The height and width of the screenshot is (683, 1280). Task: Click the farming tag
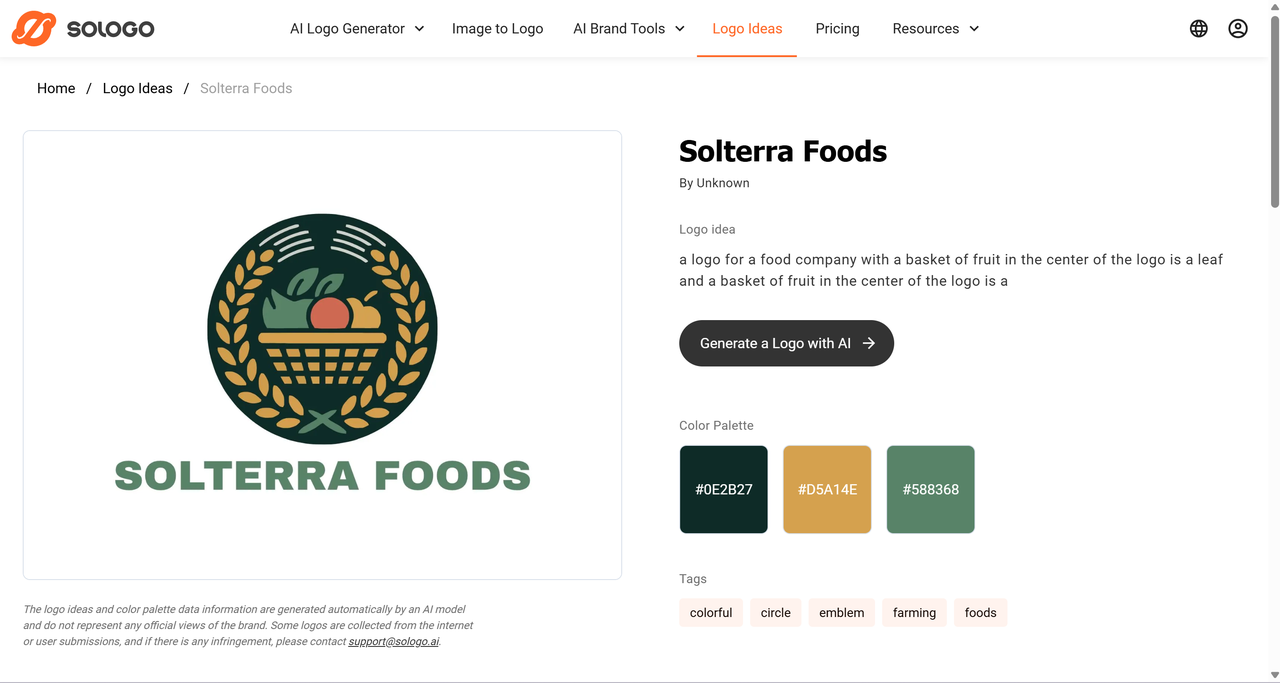pos(914,613)
